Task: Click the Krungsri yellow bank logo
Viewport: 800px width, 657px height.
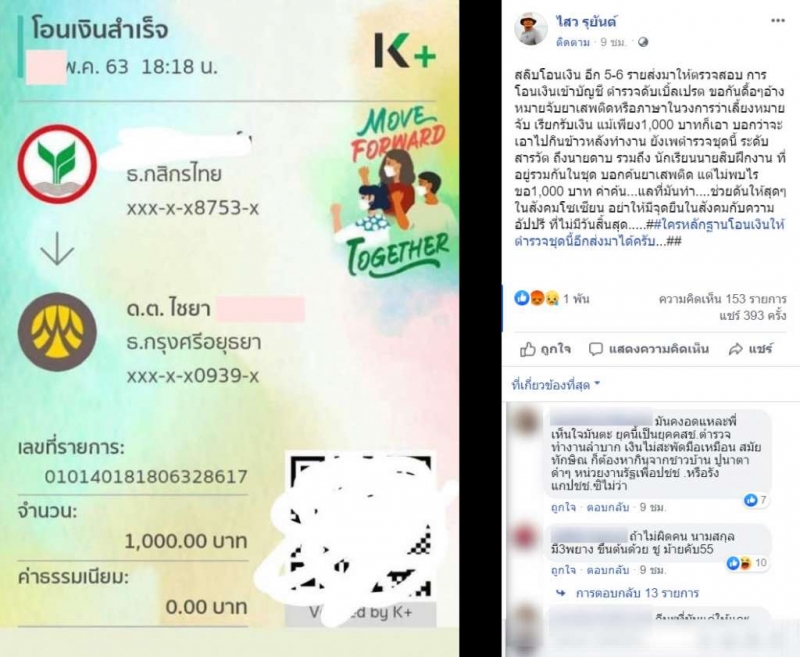Action: (x=57, y=332)
